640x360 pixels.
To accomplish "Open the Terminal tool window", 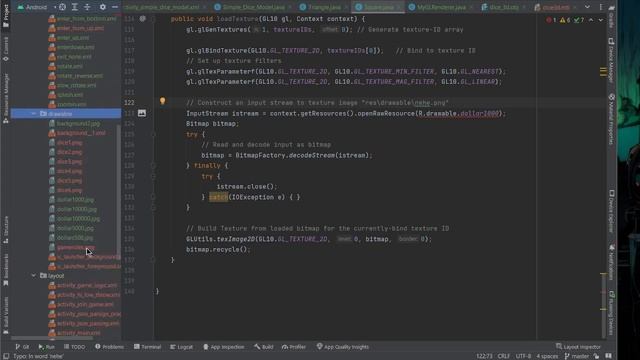I will pyautogui.click(x=147, y=347).
